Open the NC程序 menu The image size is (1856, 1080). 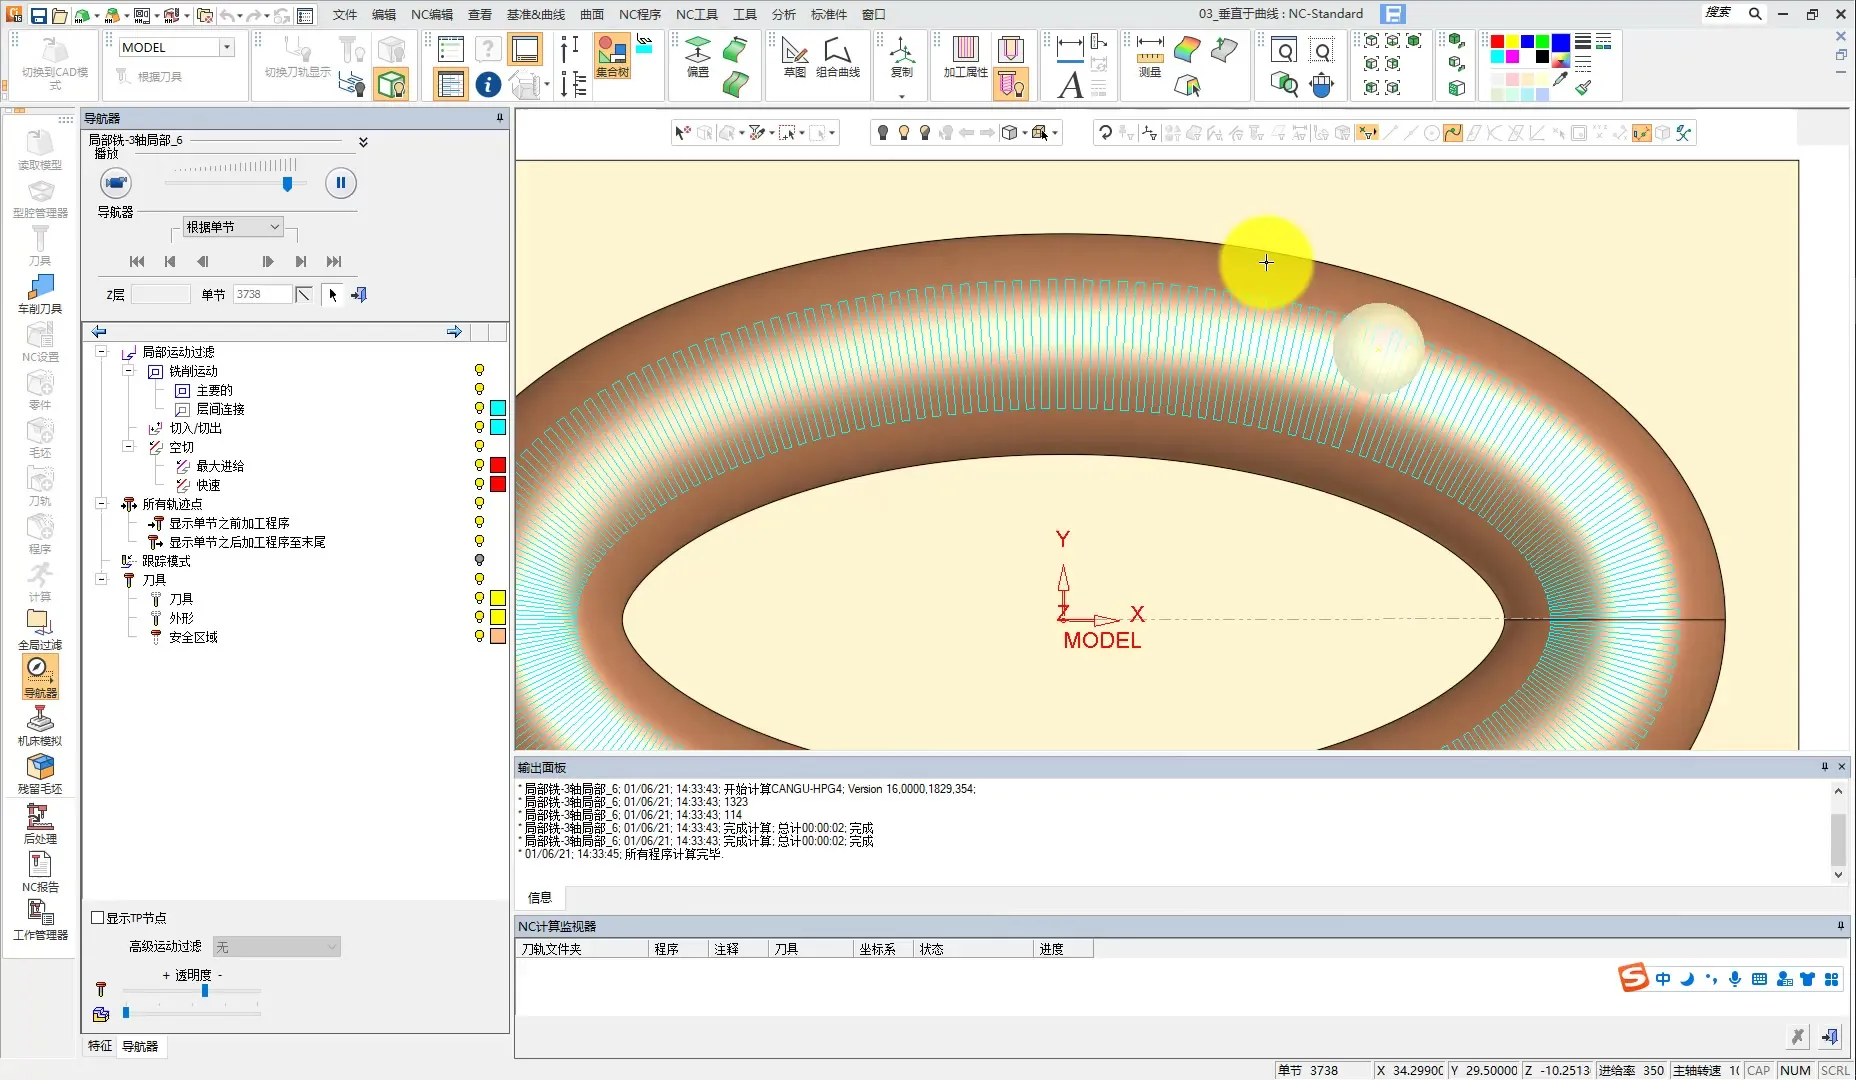(x=639, y=14)
